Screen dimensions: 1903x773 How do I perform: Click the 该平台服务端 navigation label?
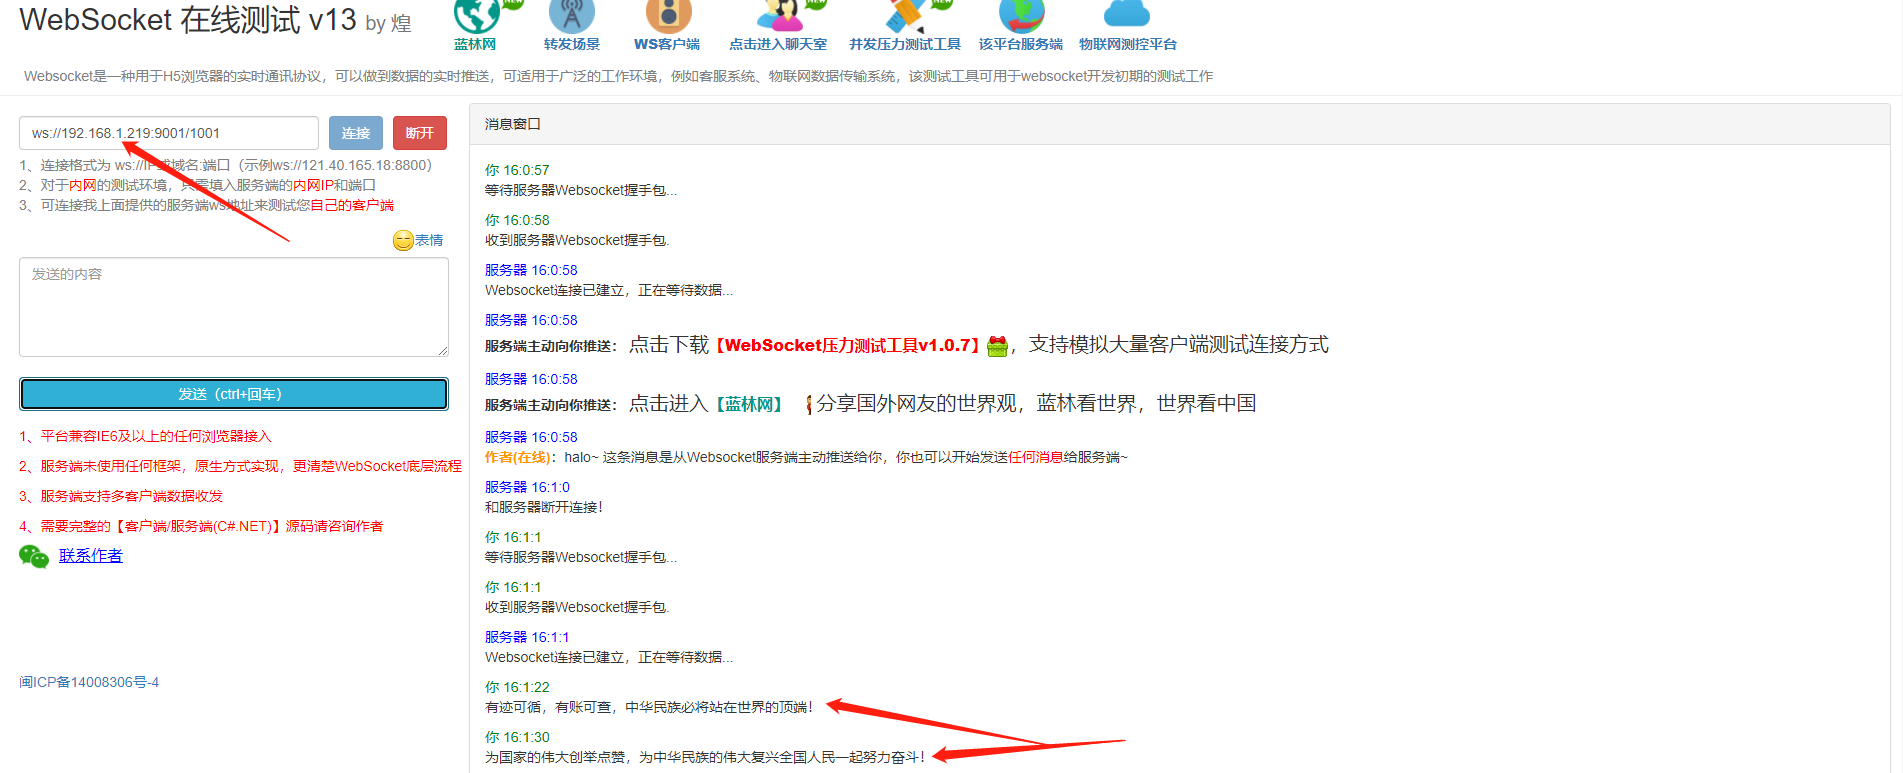point(1021,44)
